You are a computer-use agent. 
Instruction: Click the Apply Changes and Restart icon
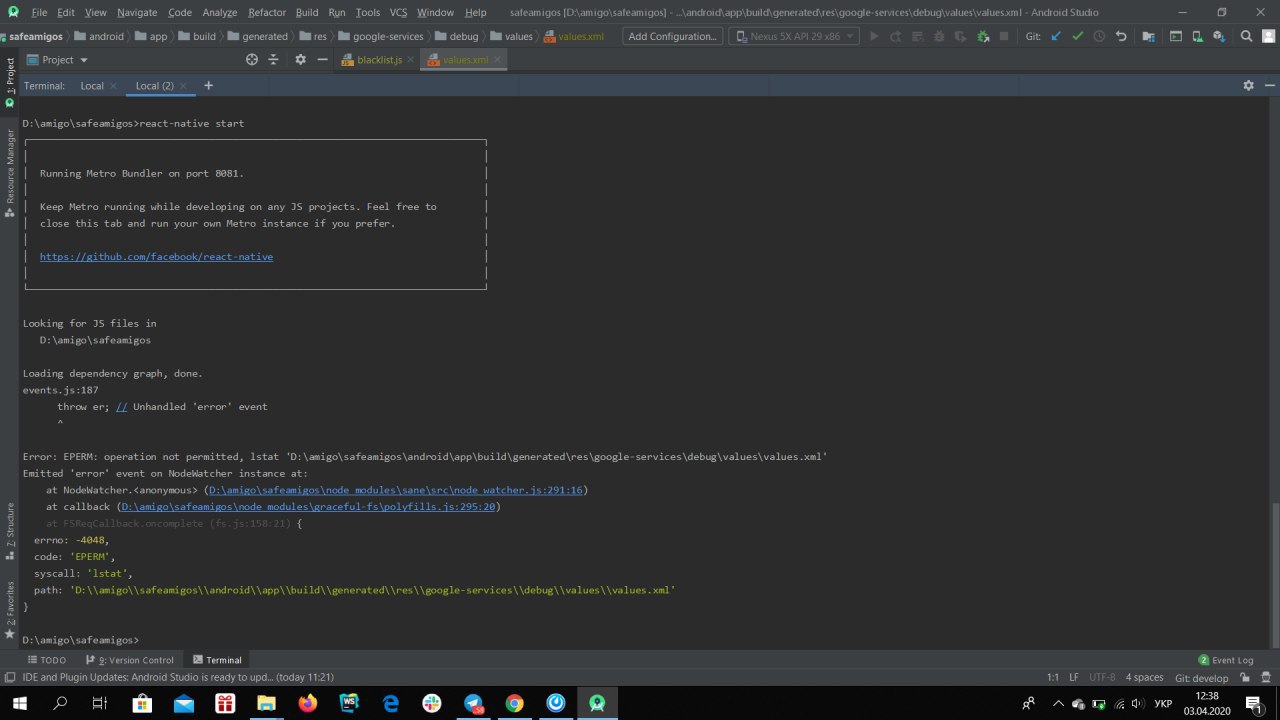(x=896, y=36)
